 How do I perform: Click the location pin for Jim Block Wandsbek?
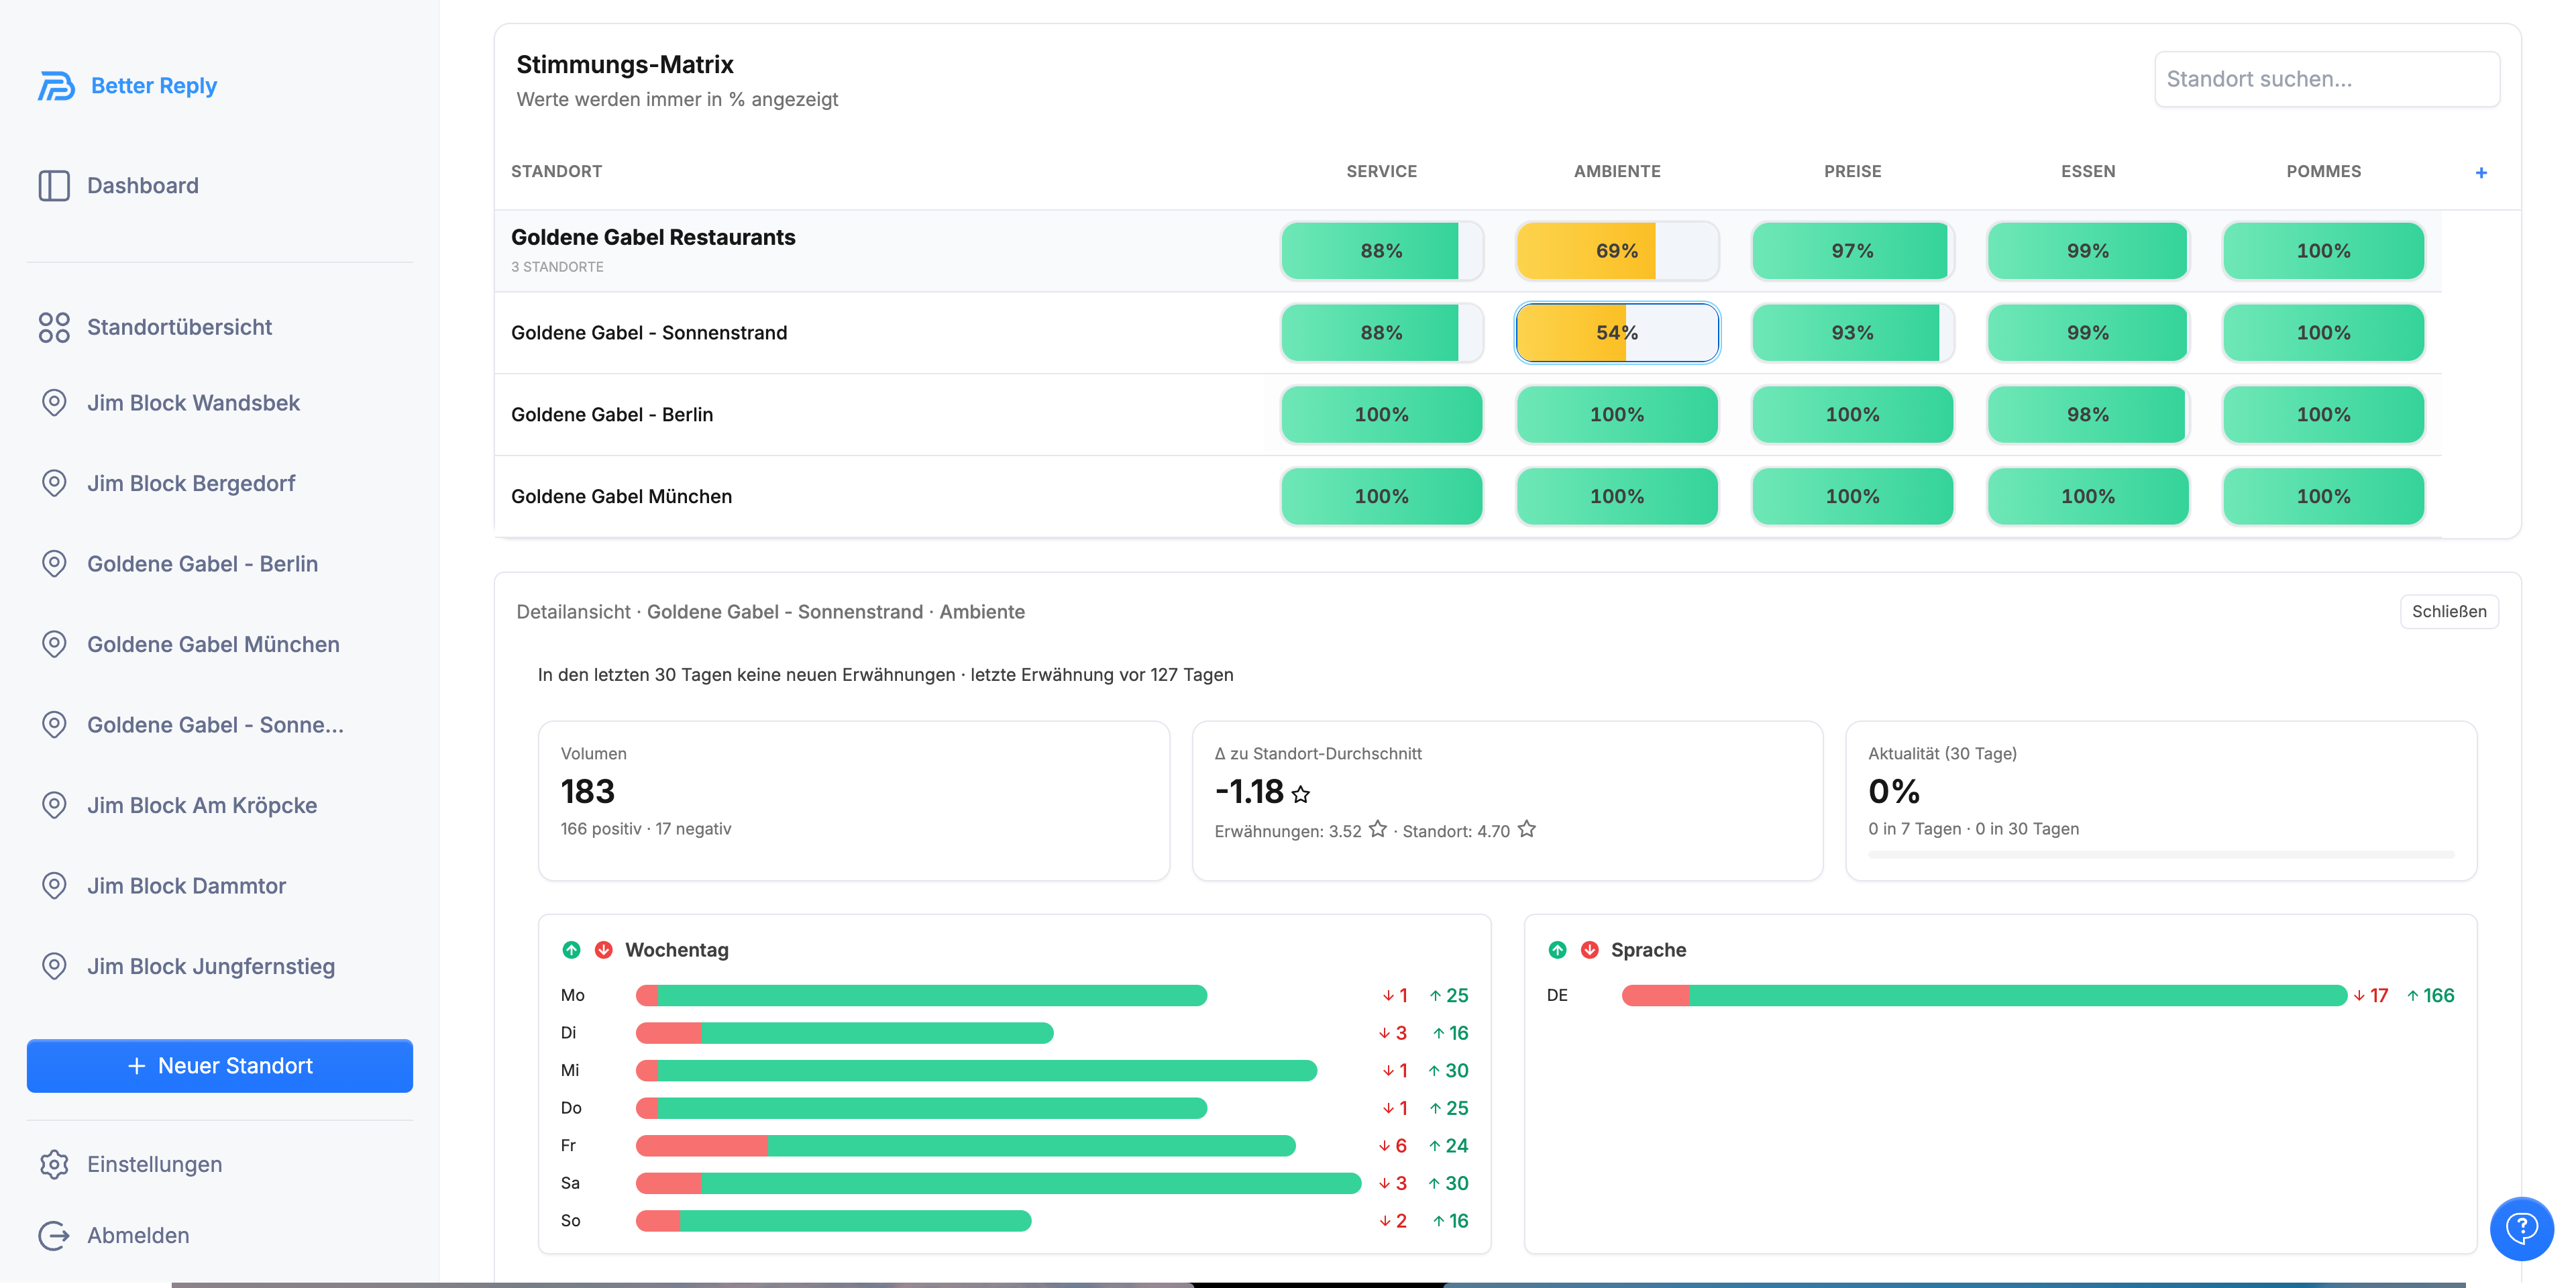coord(54,403)
